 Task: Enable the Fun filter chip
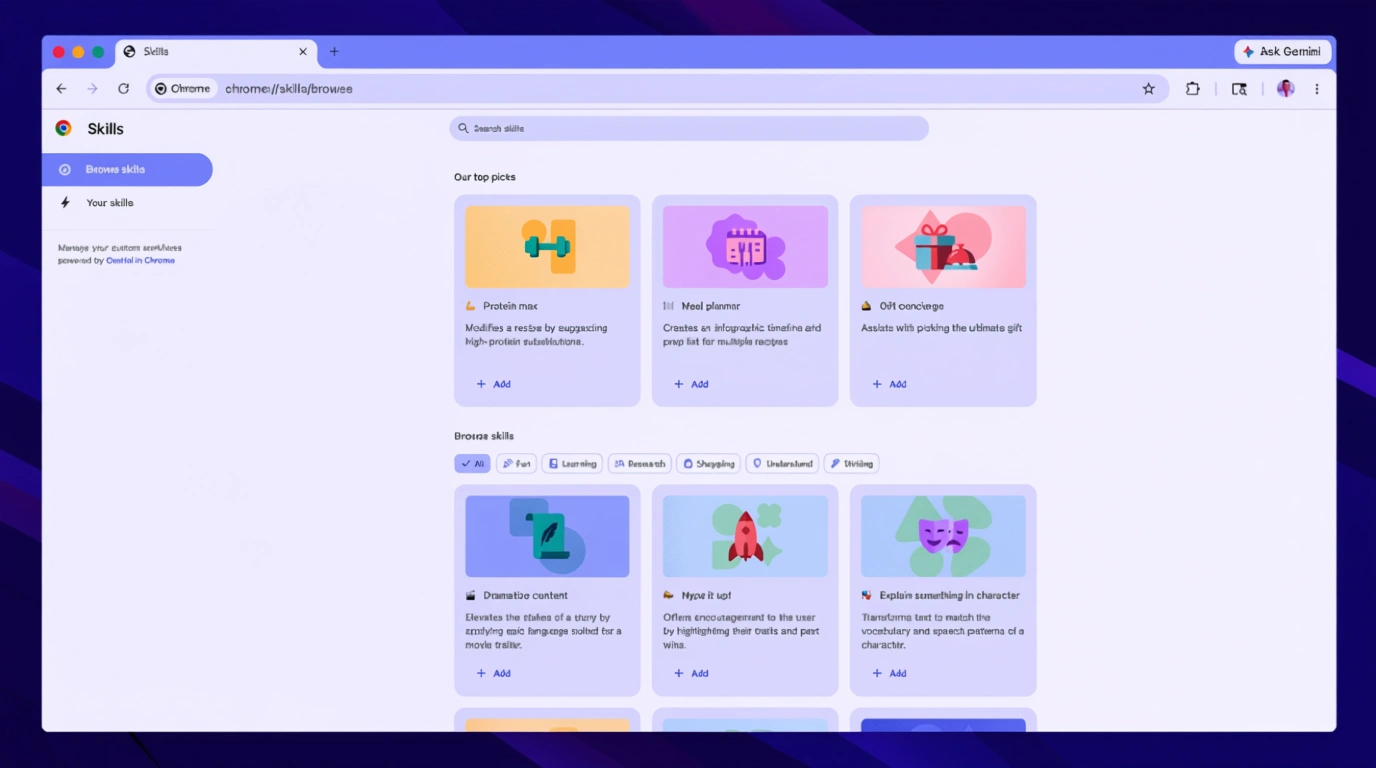(516, 464)
